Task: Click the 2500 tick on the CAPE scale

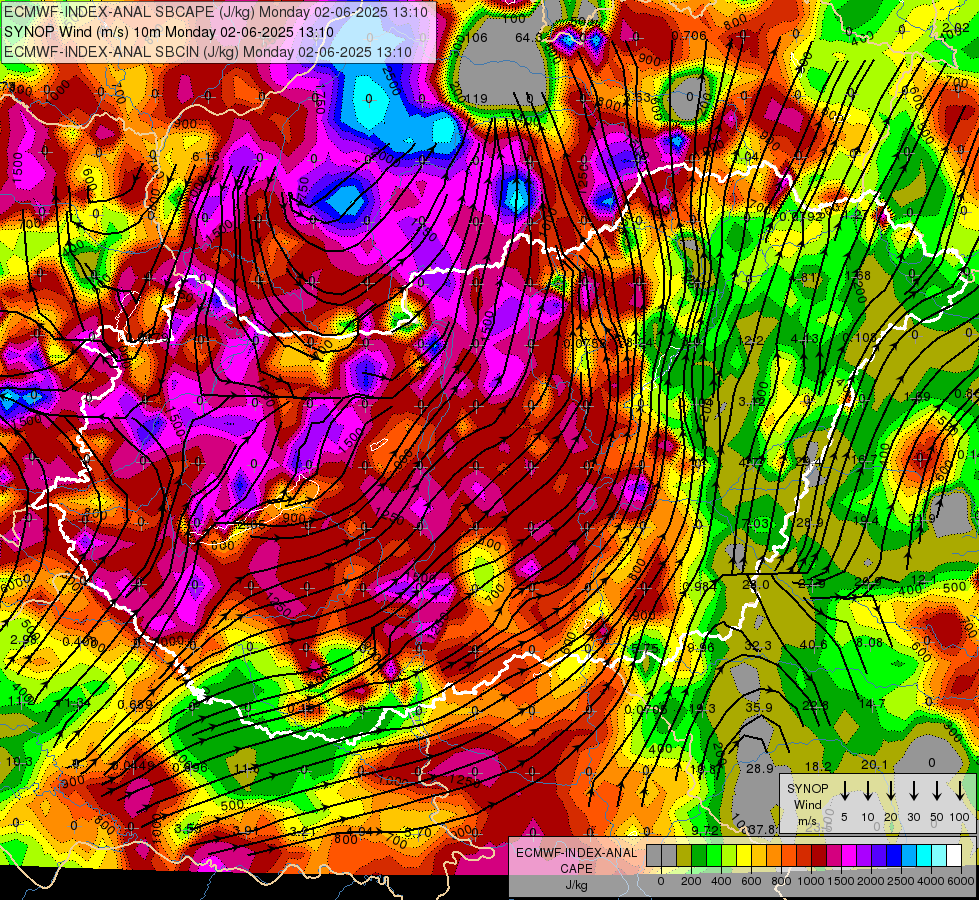Action: coord(901,881)
